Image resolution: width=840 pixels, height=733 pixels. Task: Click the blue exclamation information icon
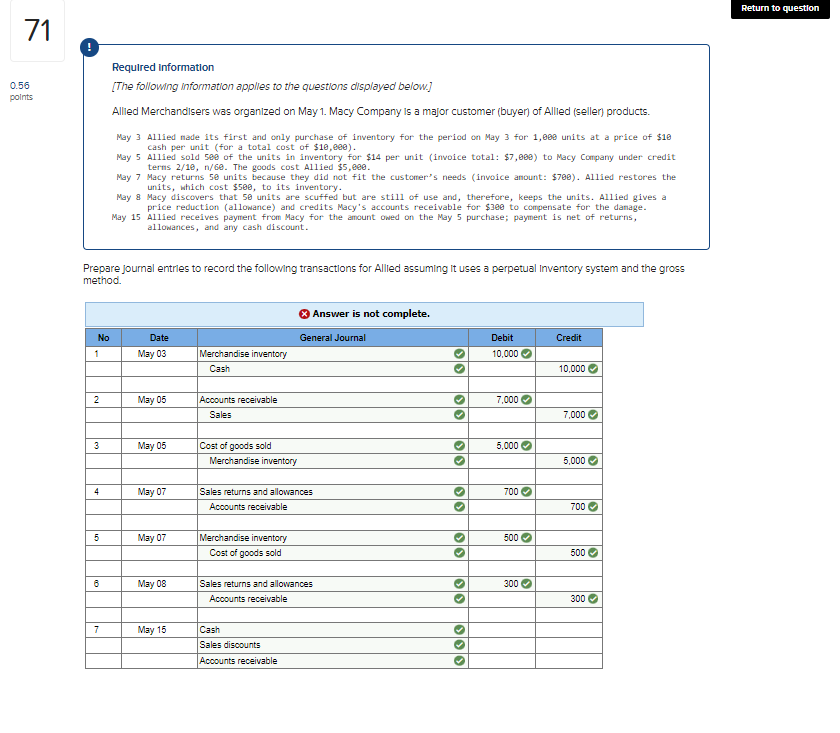[91, 45]
